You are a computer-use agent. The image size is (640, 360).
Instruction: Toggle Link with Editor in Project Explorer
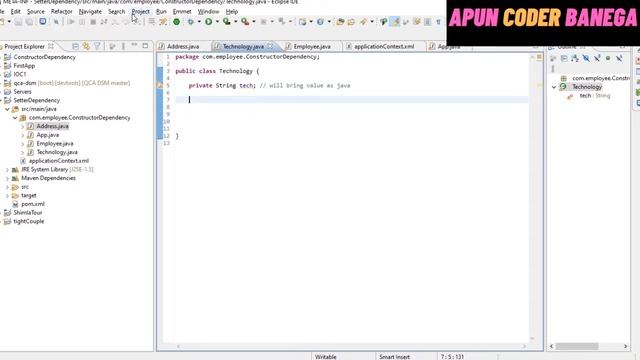tap(86, 47)
